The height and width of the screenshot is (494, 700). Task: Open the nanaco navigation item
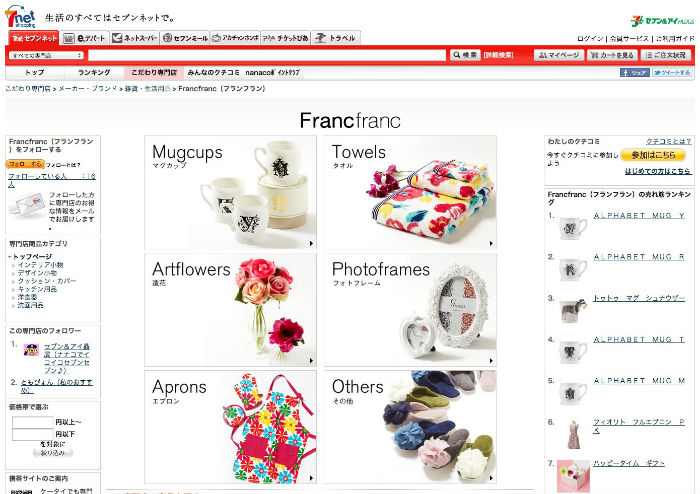coord(273,72)
